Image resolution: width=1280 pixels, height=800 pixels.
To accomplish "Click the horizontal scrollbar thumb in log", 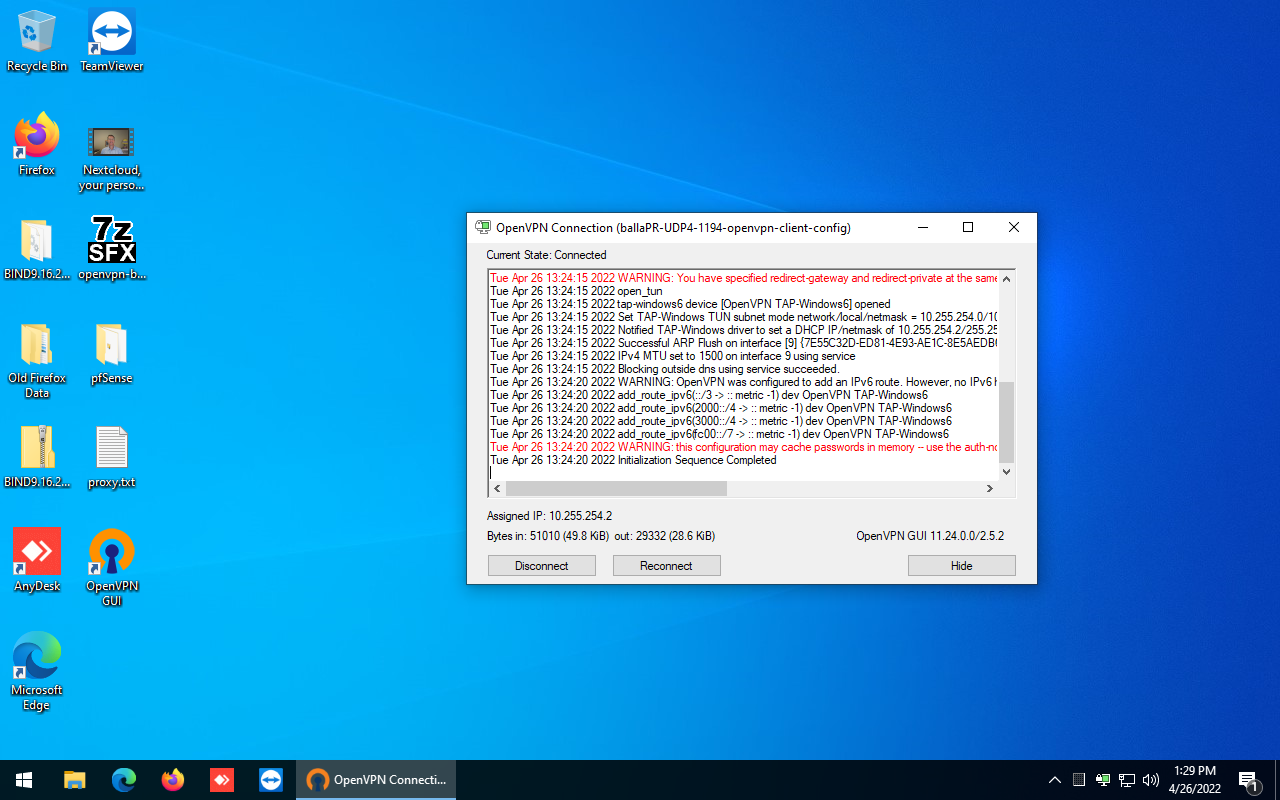I will click(x=616, y=489).
